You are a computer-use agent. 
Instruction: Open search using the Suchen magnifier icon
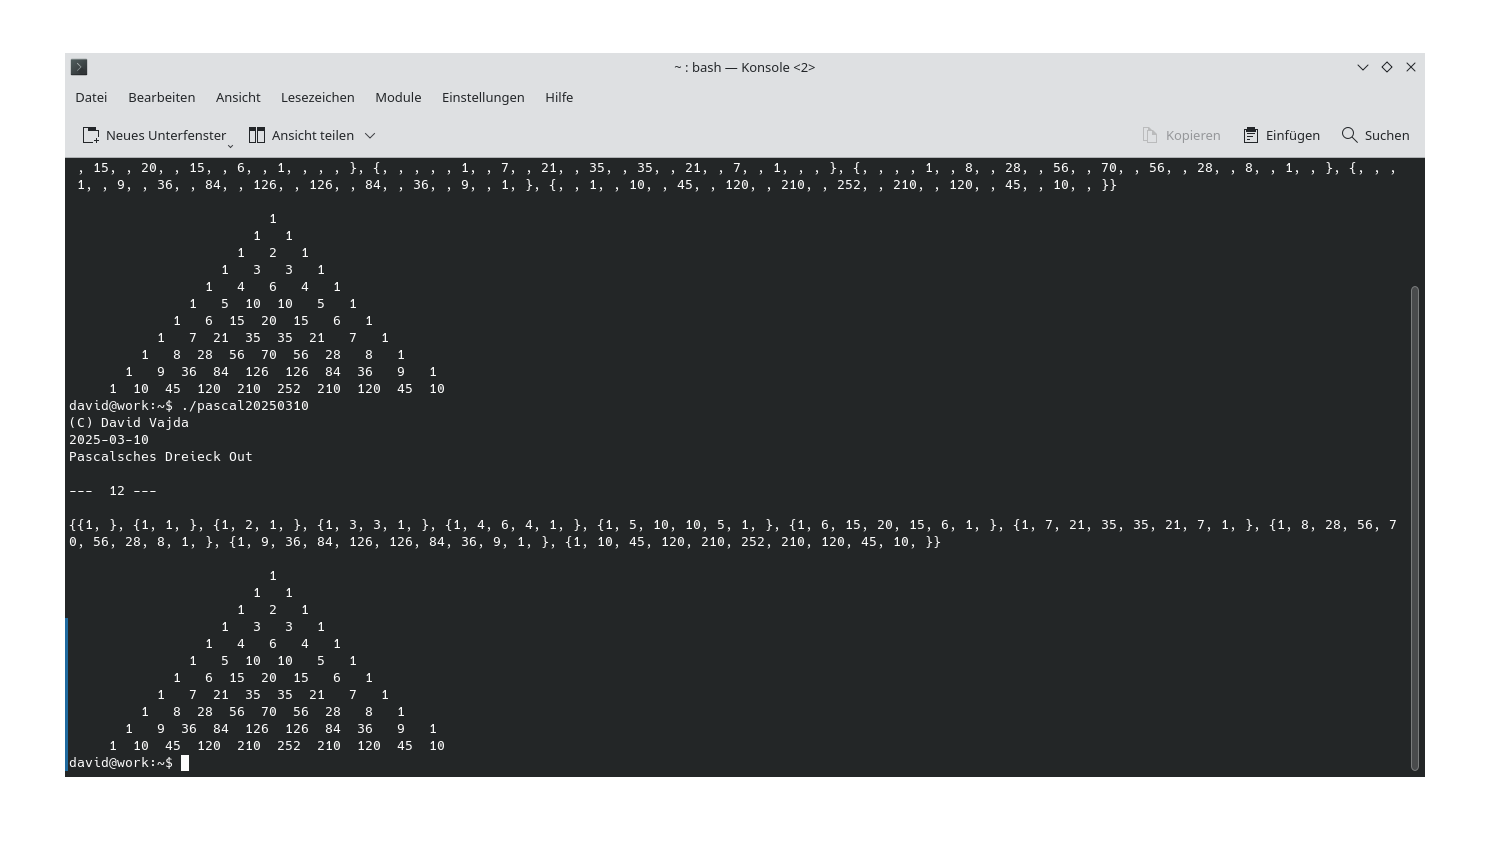point(1349,135)
